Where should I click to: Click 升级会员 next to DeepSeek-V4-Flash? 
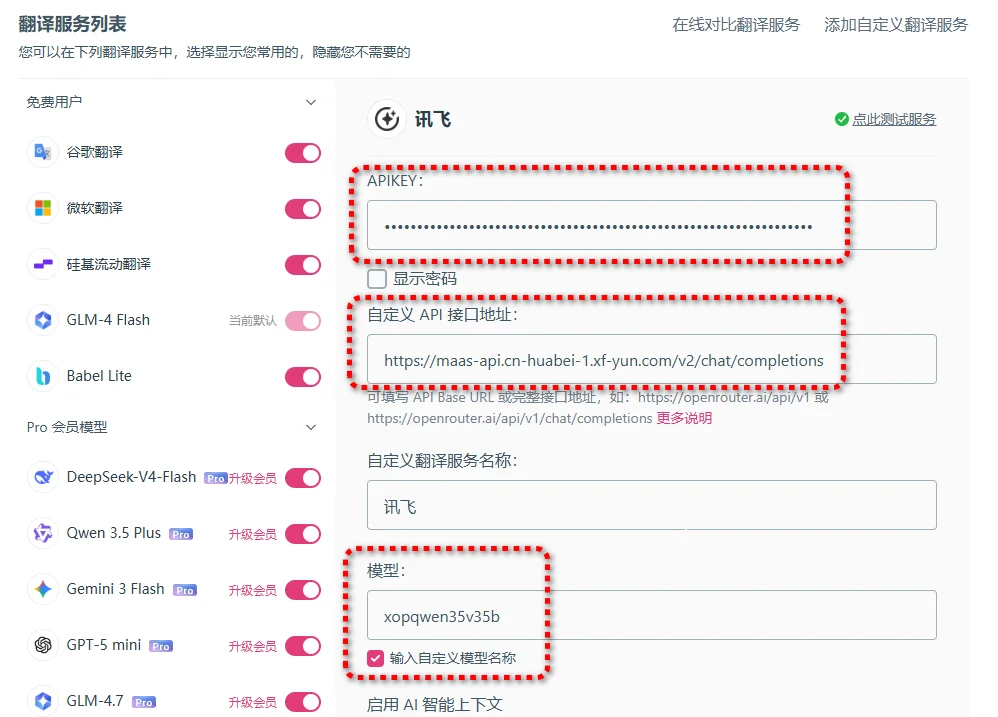pyautogui.click(x=253, y=478)
